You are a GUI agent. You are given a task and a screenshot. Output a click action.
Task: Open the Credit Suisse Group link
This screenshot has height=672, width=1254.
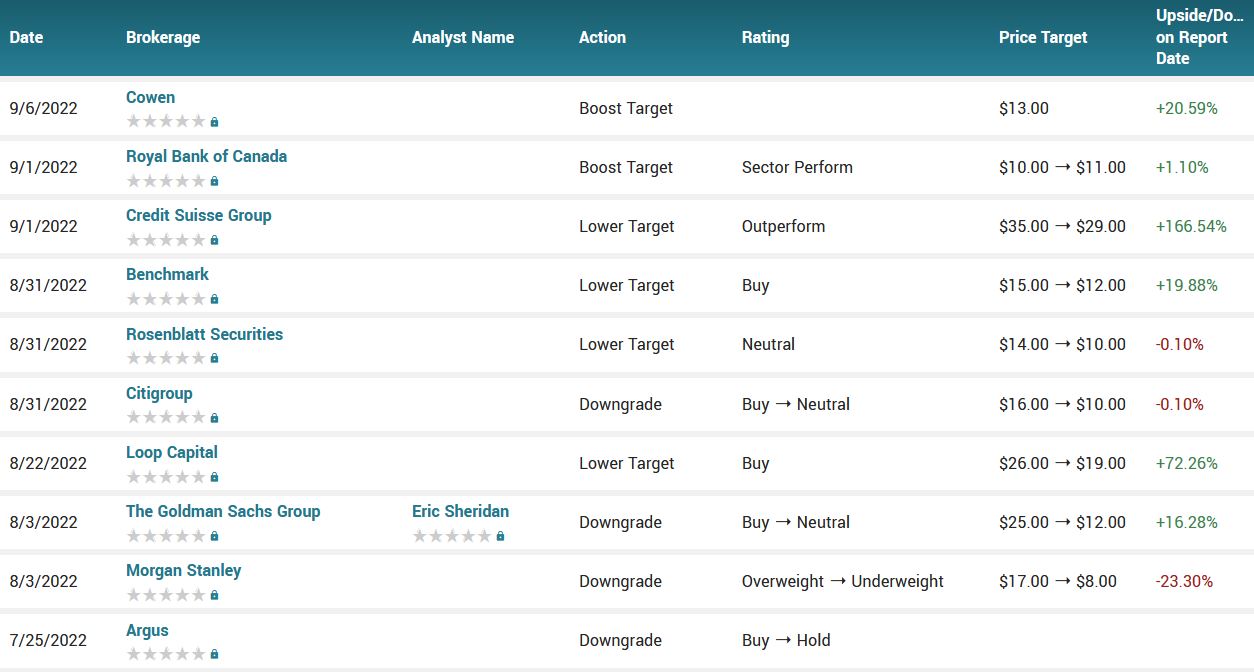[198, 215]
